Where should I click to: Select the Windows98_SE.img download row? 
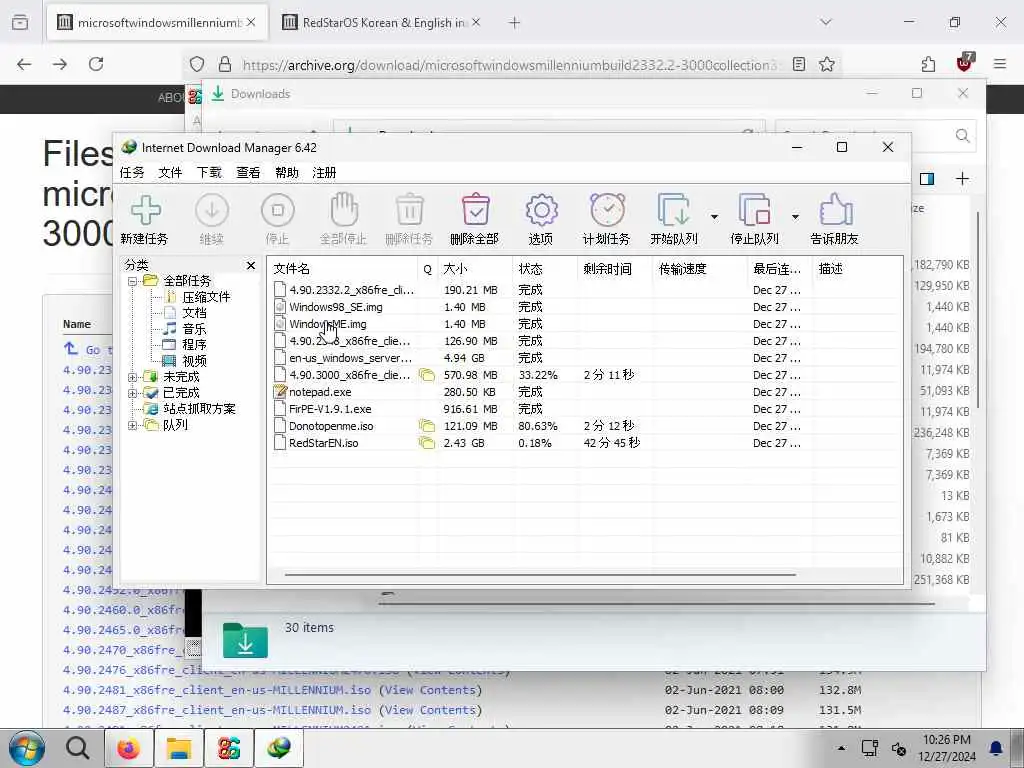(x=585, y=307)
